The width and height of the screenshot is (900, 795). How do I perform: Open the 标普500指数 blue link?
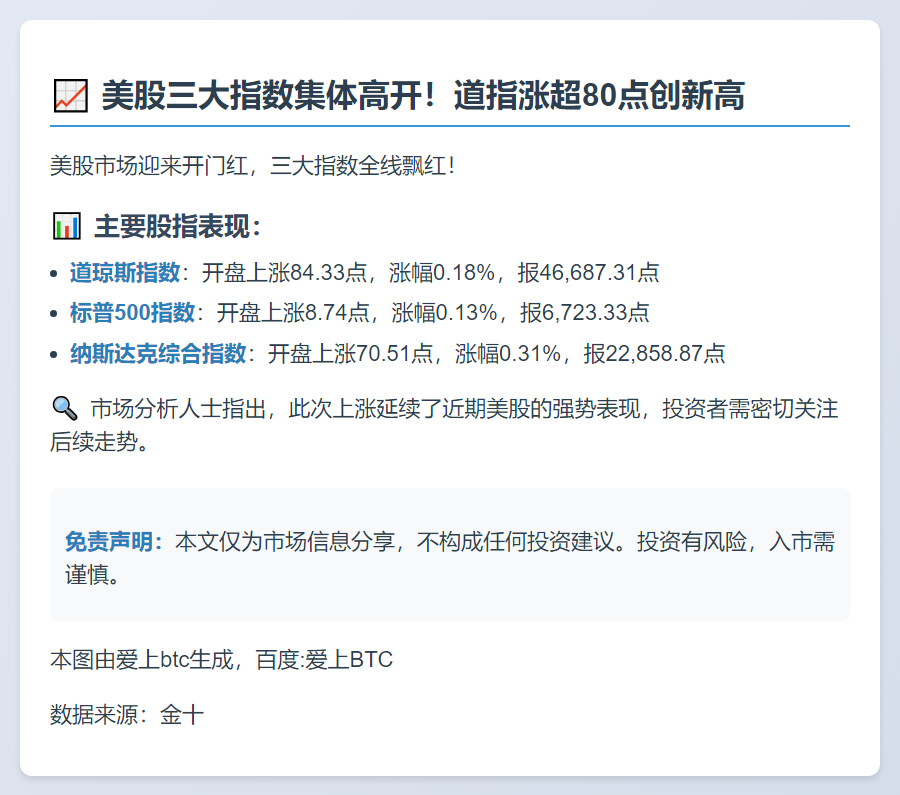tap(132, 313)
